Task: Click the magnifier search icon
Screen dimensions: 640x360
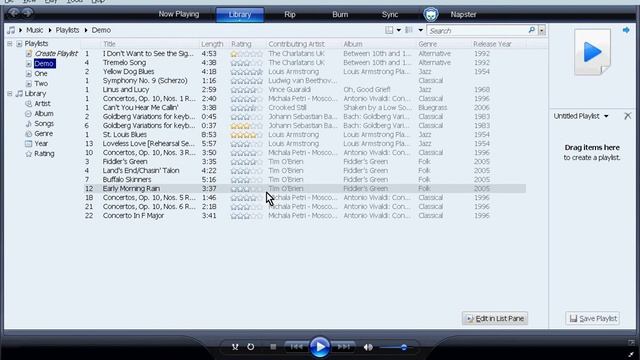Action: click(x=531, y=30)
